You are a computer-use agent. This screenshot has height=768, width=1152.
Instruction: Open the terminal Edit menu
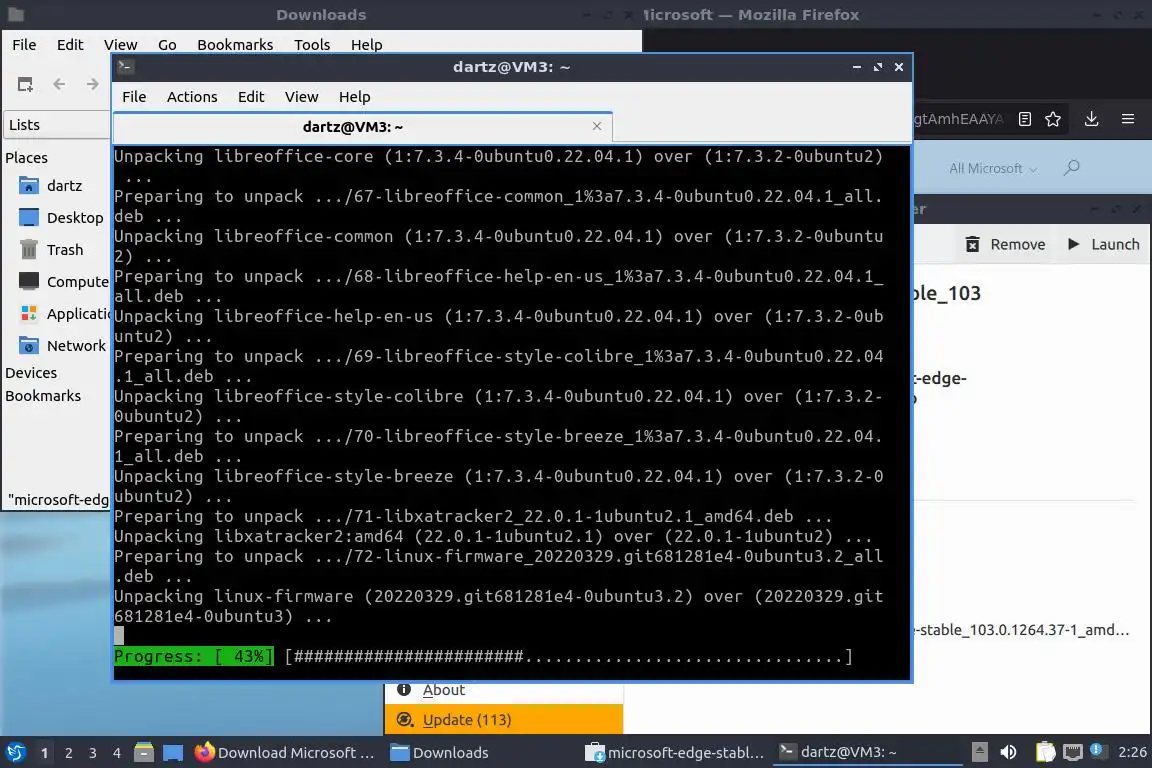click(x=251, y=97)
